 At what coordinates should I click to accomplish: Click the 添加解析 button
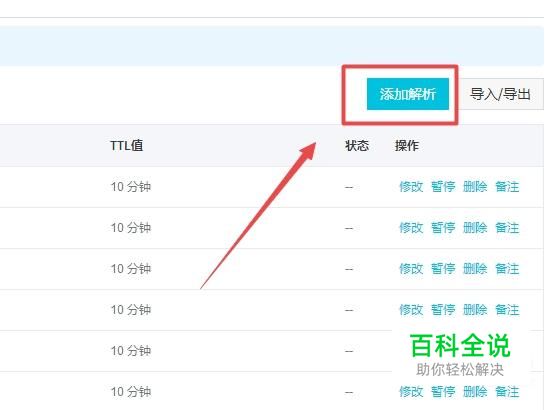[408, 94]
